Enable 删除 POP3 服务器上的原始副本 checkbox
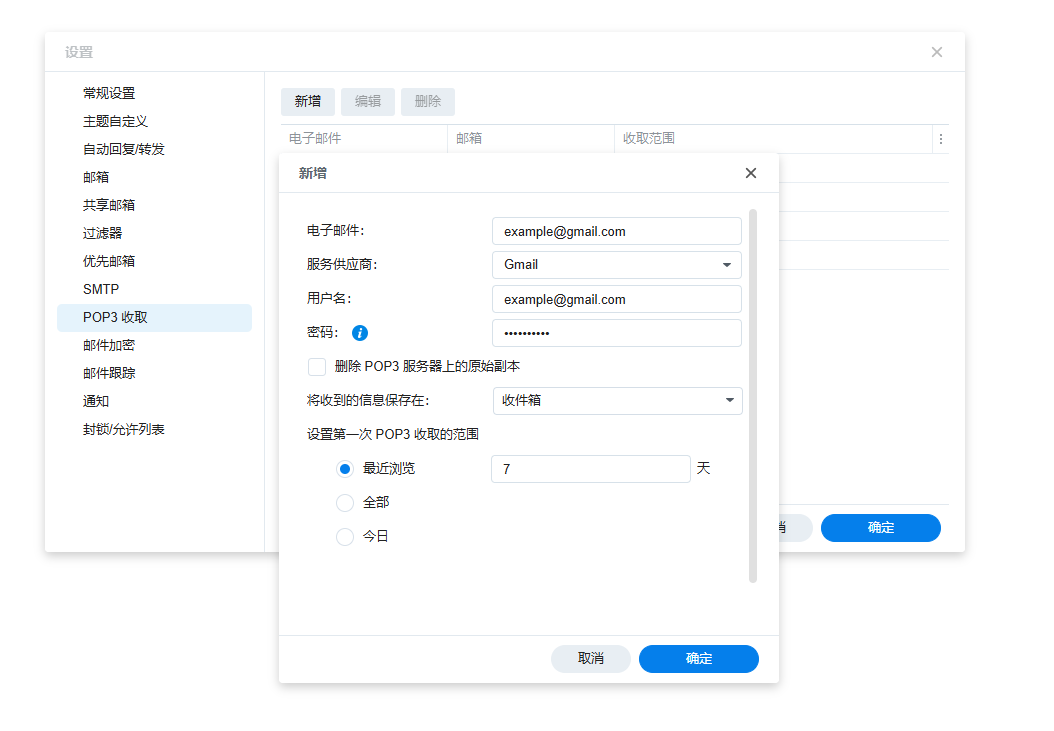 point(317,367)
